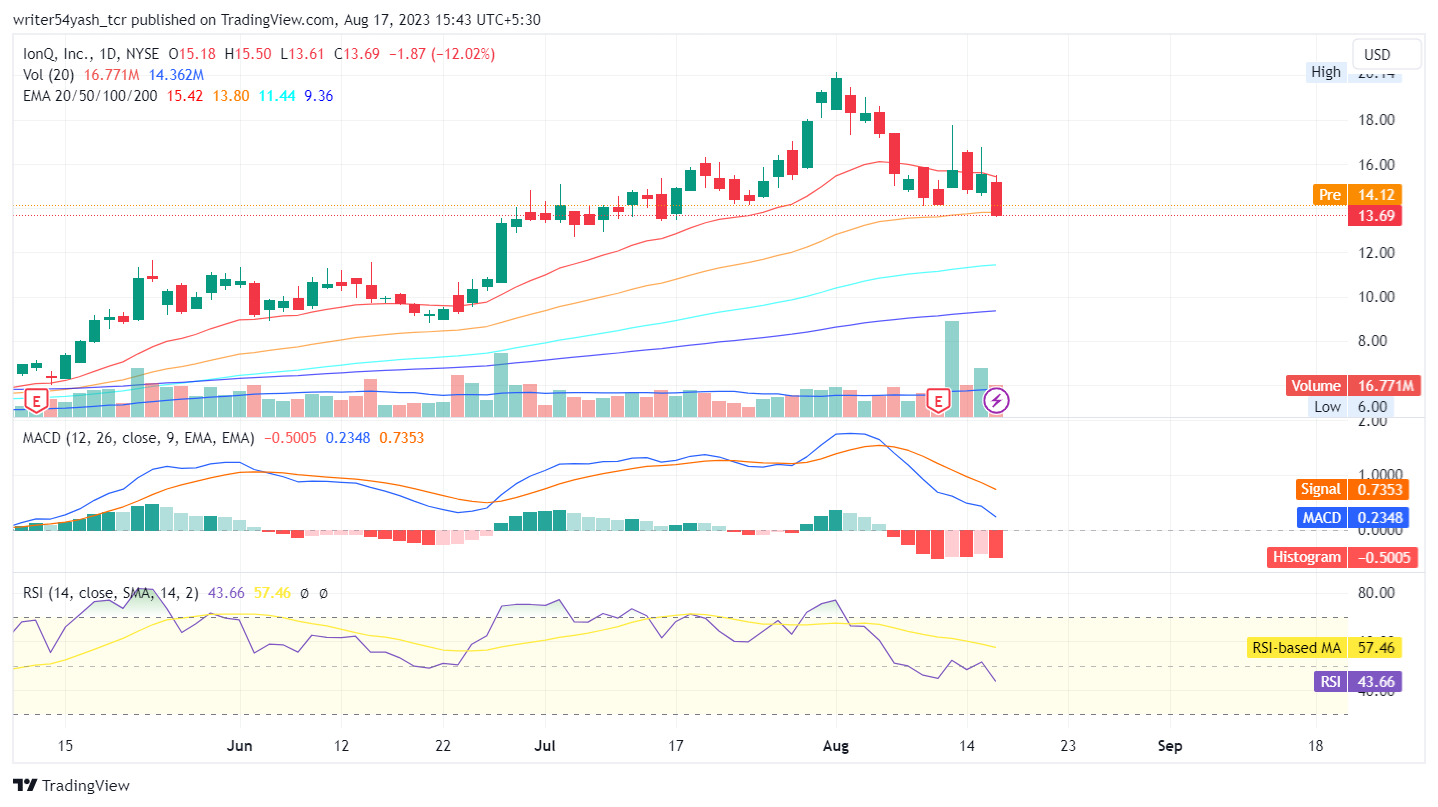The width and height of the screenshot is (1438, 807).
Task: Click the published on TradingView.com header text
Action: (x=276, y=19)
